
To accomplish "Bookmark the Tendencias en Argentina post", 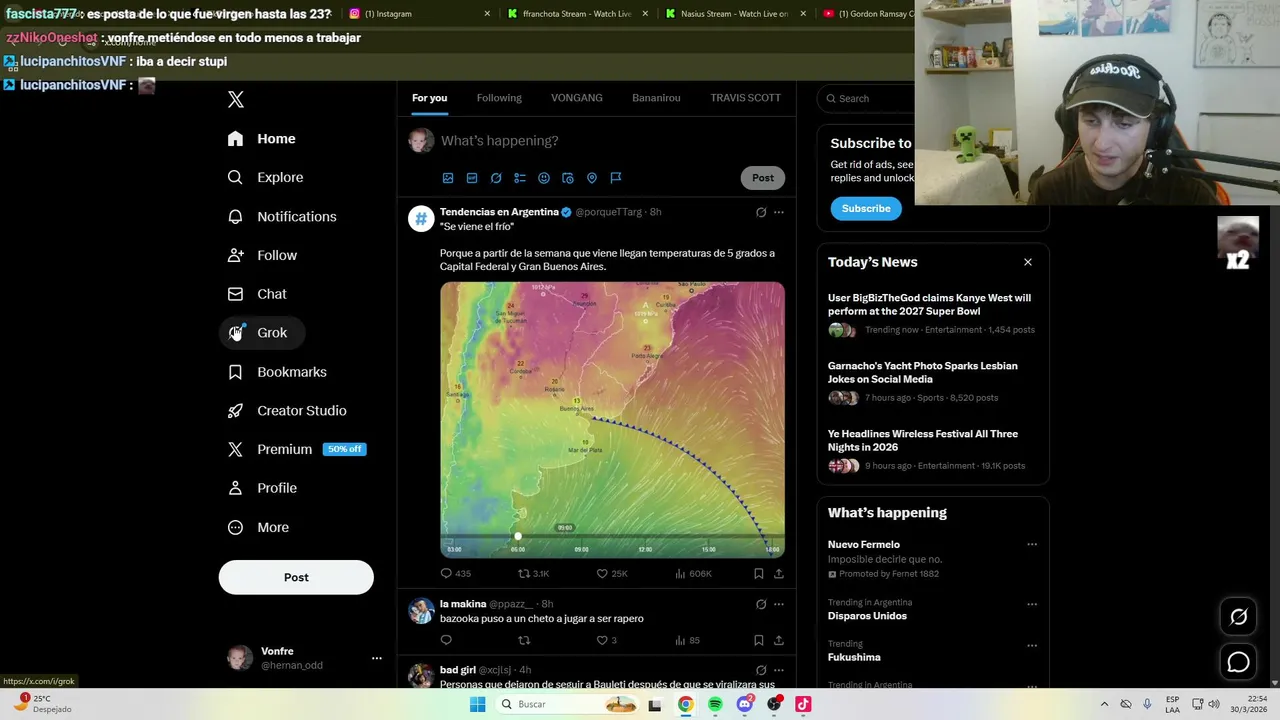I will pos(759,573).
